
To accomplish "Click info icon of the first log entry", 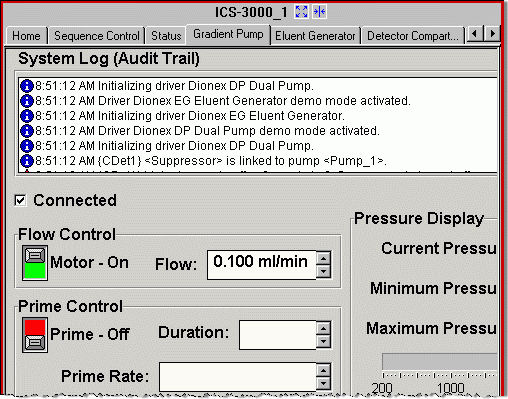I will (27, 86).
